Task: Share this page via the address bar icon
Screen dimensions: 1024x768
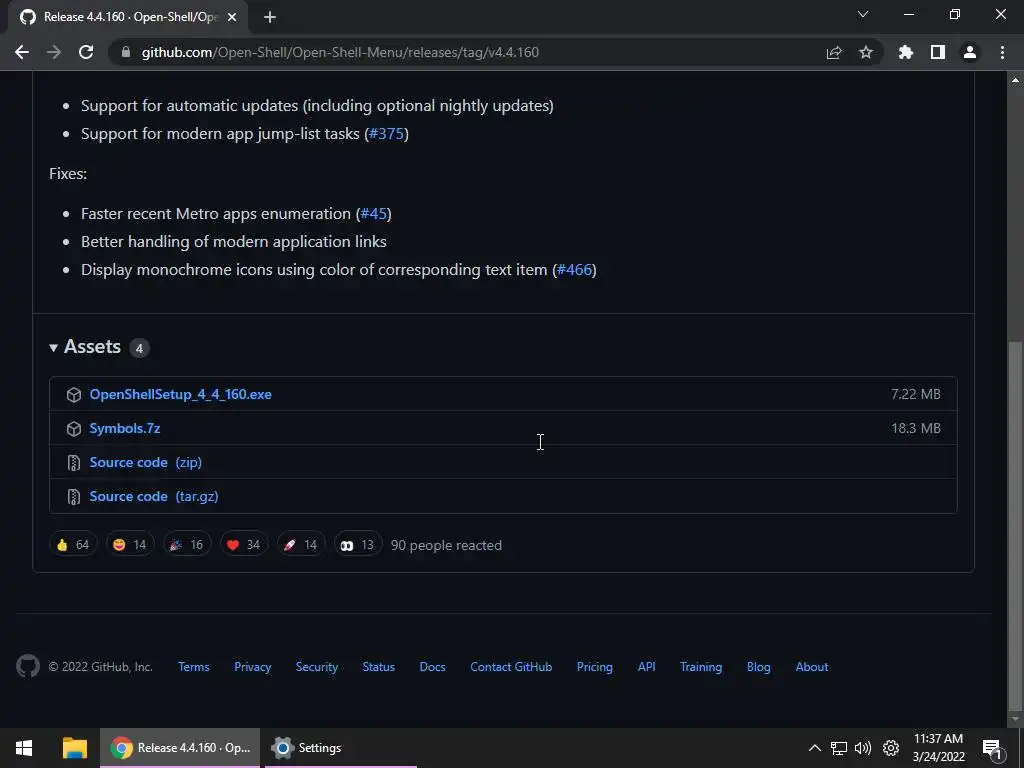Action: click(x=834, y=52)
